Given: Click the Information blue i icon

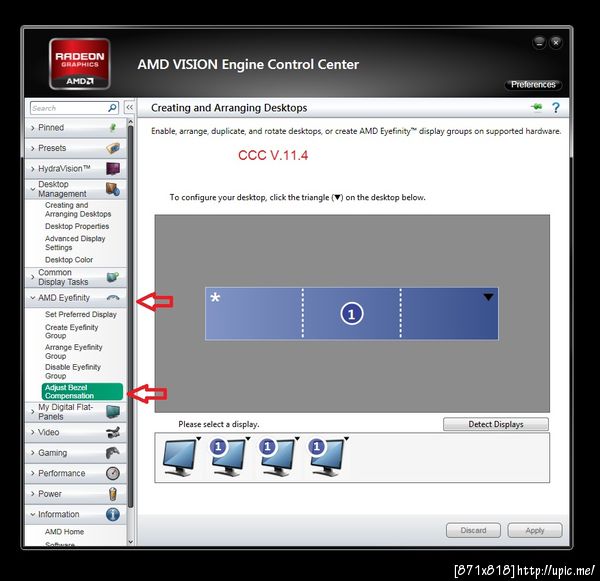Looking at the screenshot, I should [x=113, y=514].
